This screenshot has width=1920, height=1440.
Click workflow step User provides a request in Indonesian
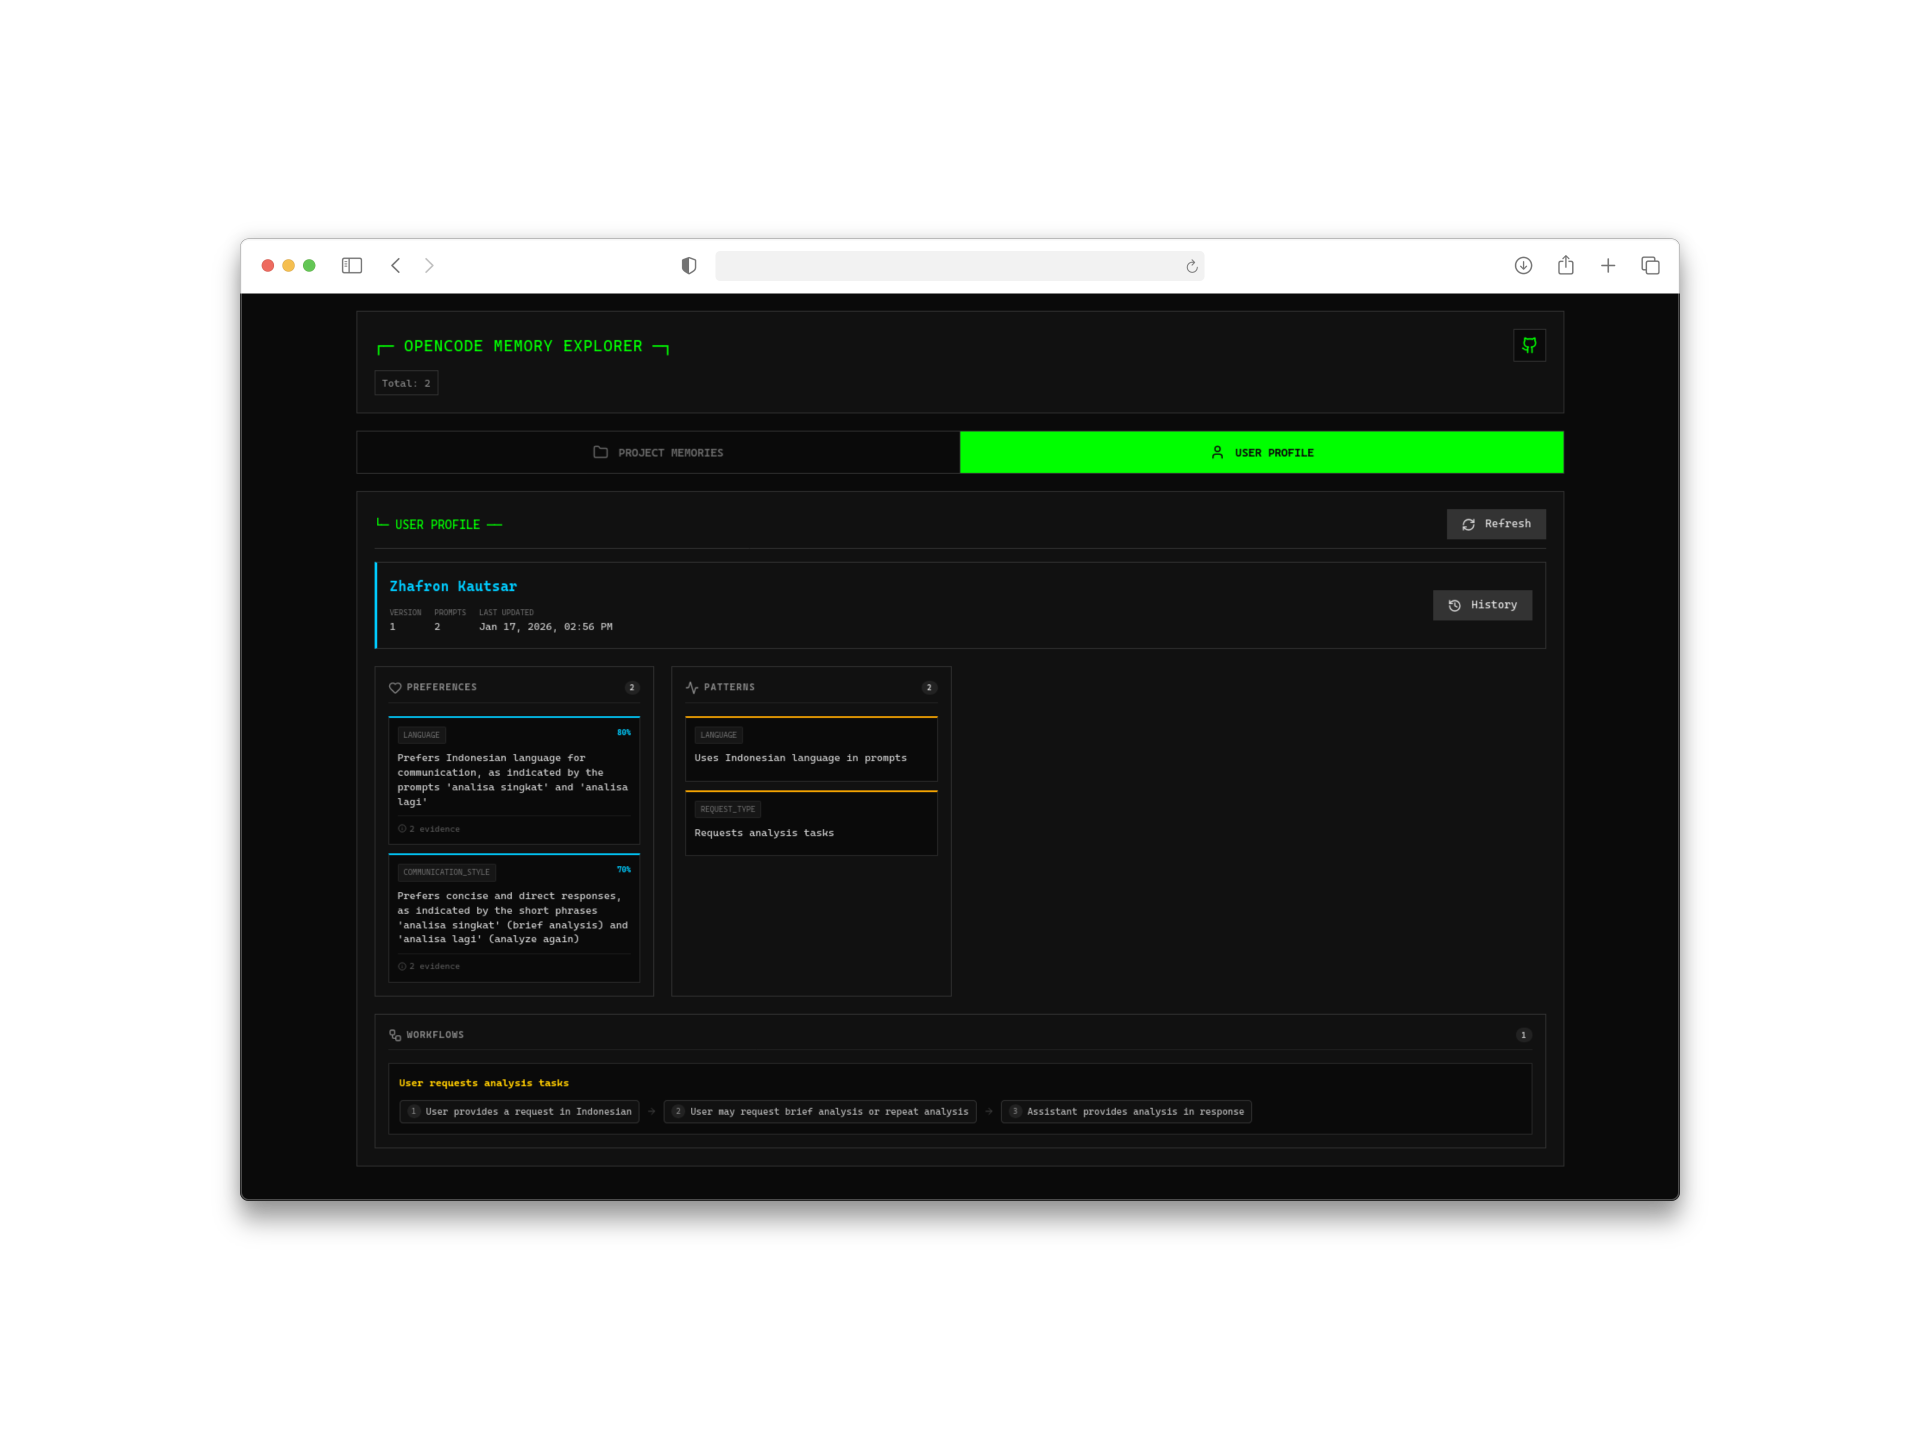pos(519,1111)
